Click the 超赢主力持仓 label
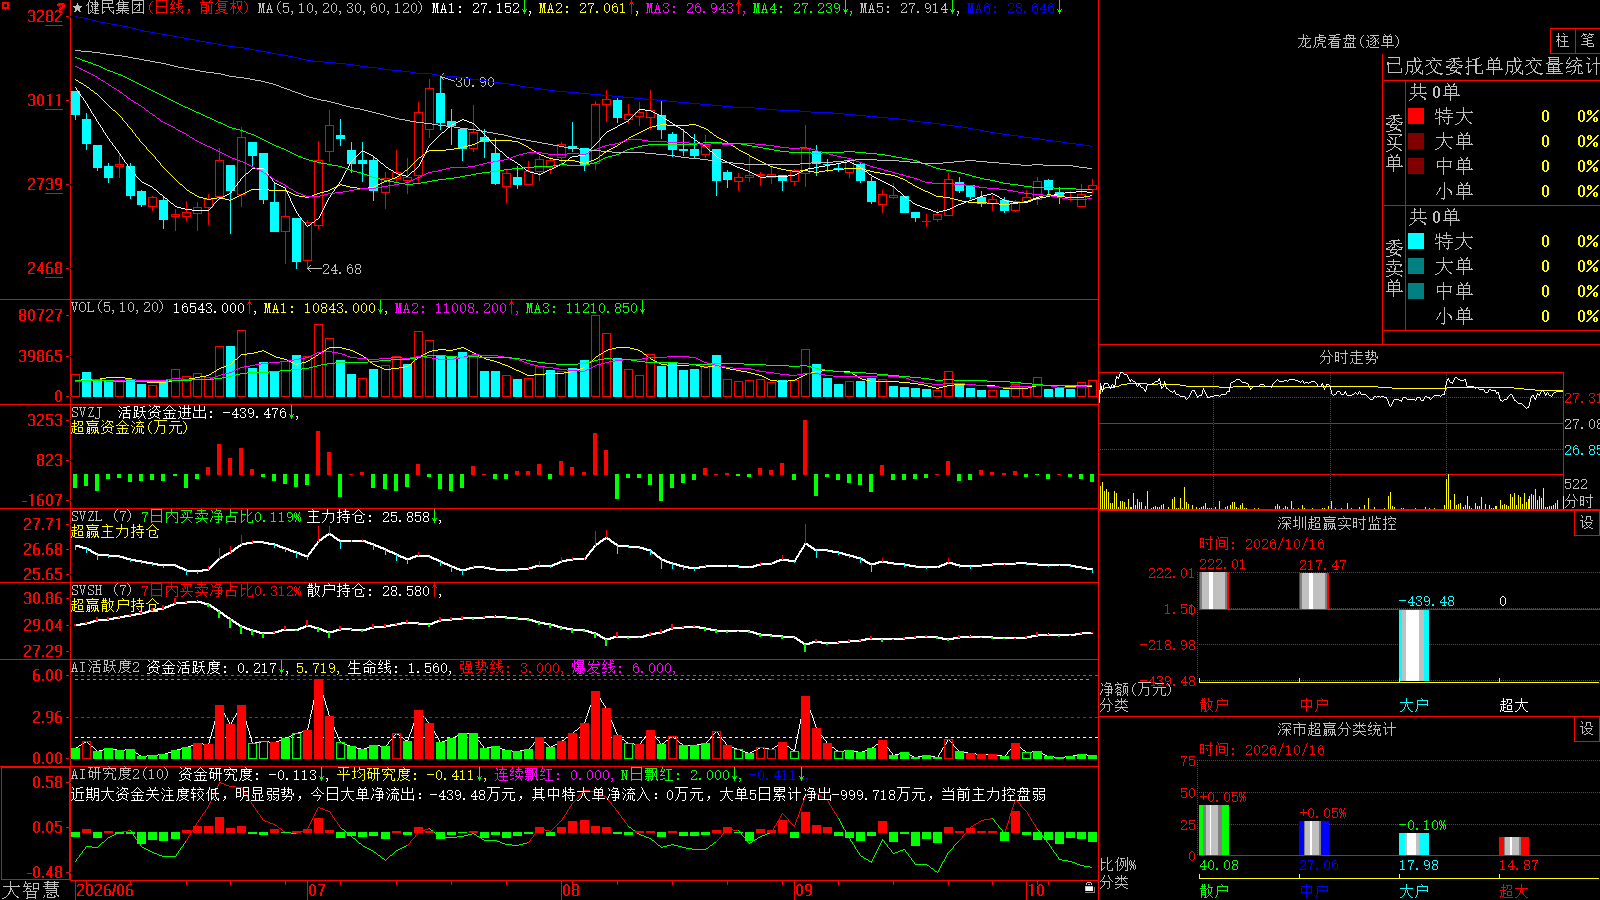The image size is (1600, 900). tap(115, 531)
